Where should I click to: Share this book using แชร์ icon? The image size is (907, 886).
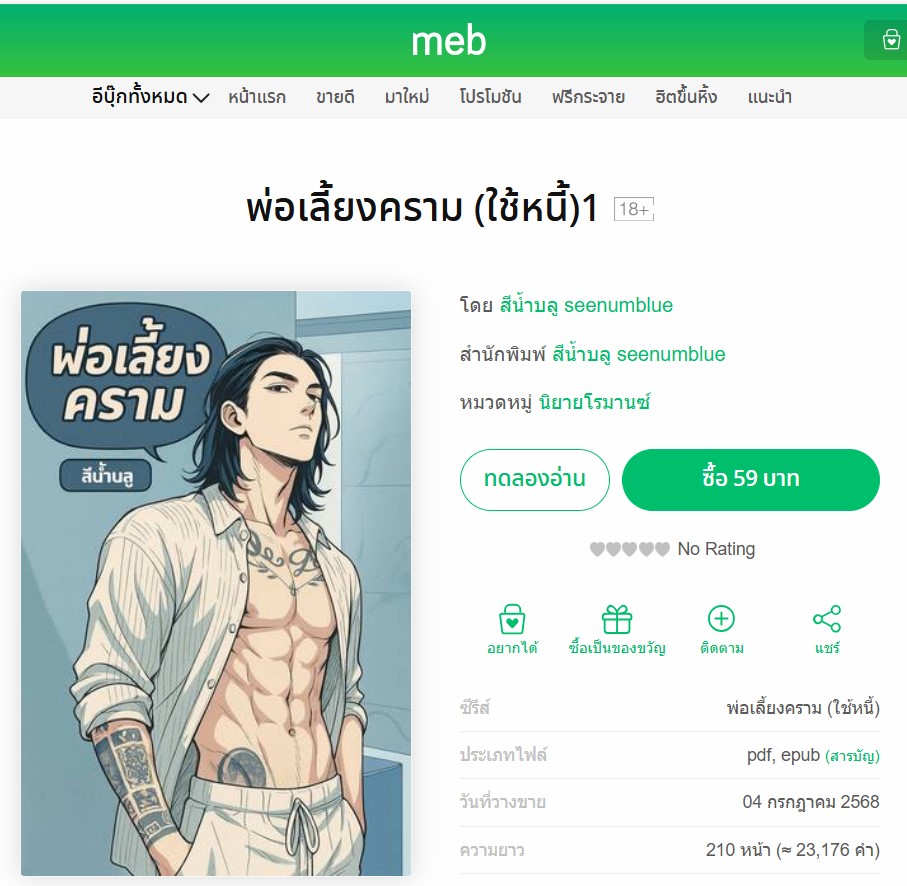pos(827,629)
